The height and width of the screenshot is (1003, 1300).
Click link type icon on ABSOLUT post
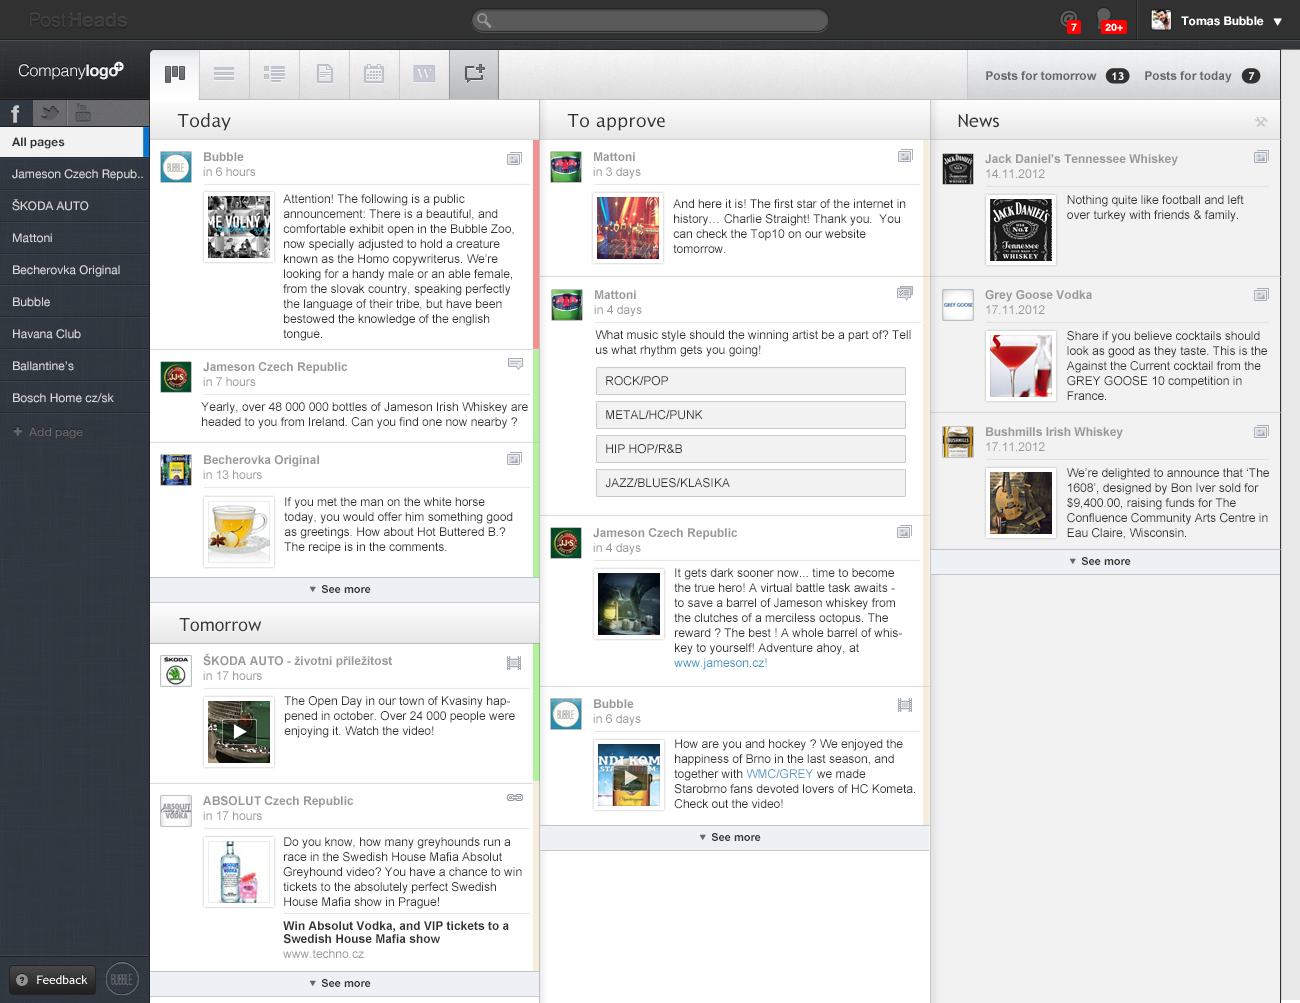515,798
